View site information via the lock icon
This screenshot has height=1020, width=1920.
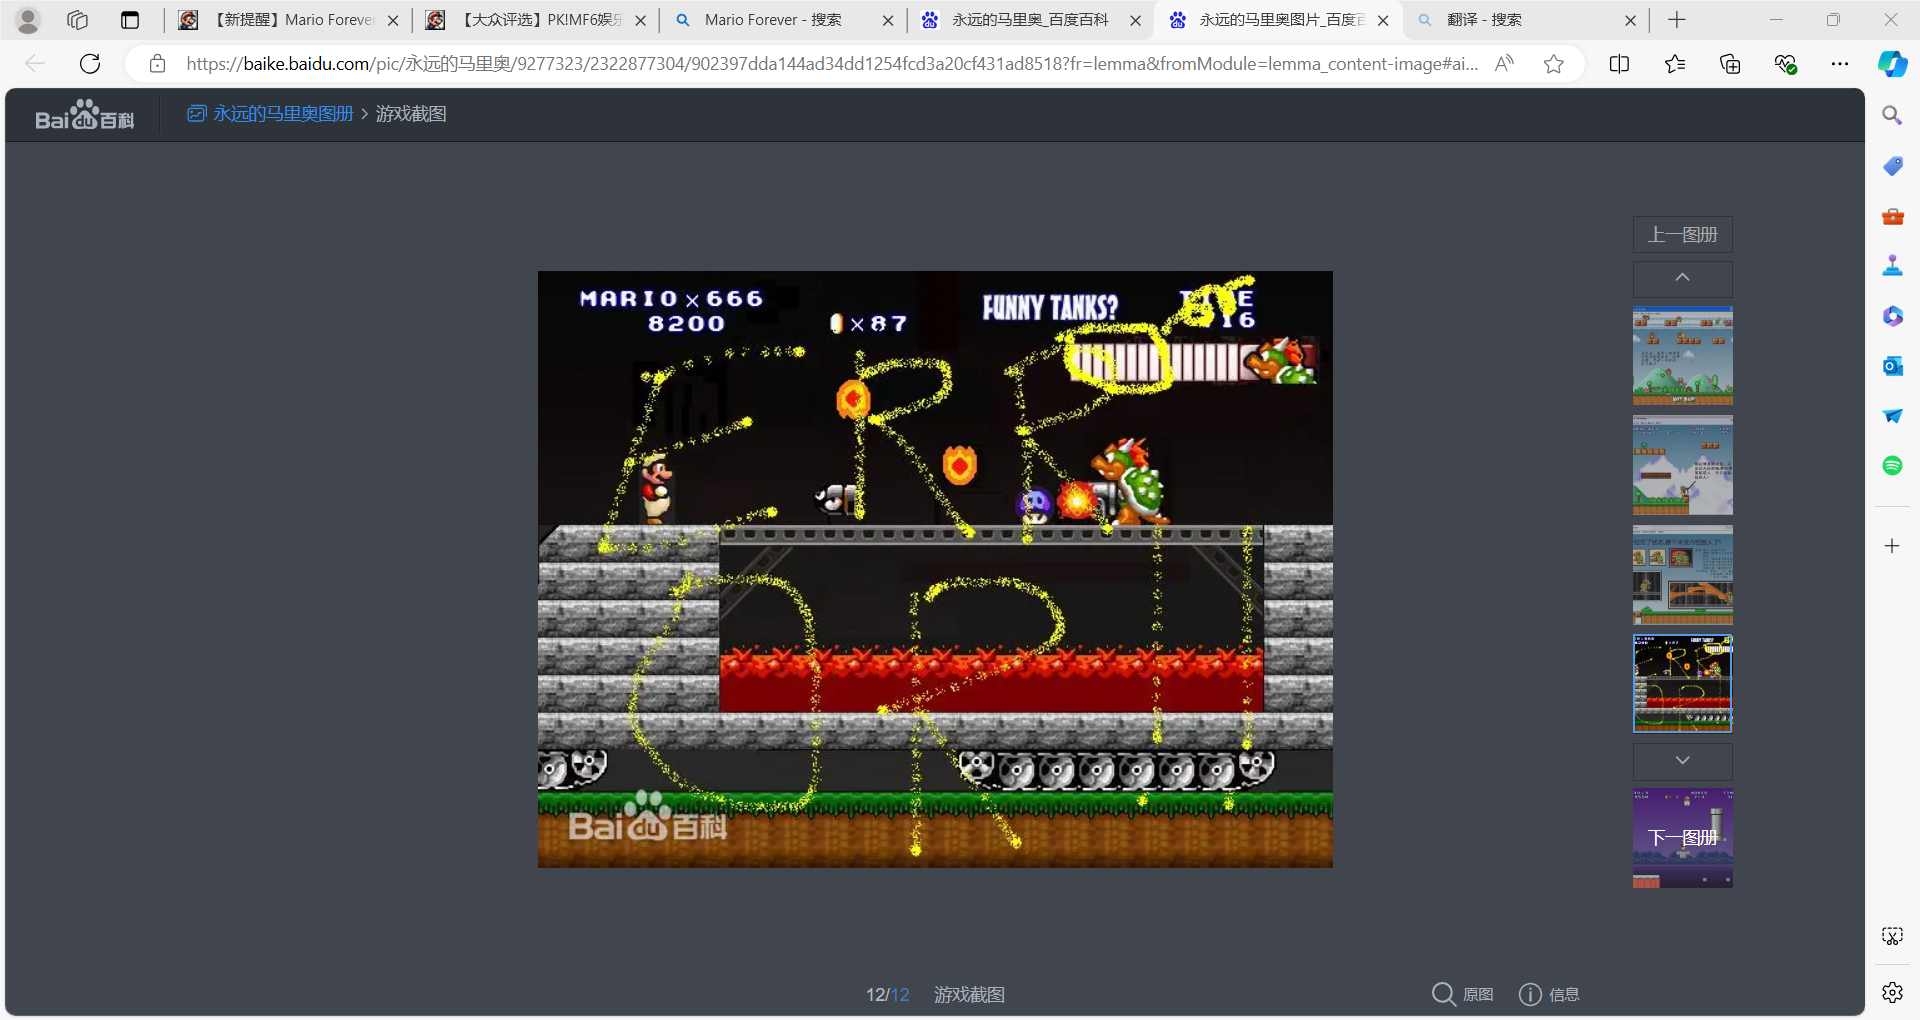click(x=157, y=64)
